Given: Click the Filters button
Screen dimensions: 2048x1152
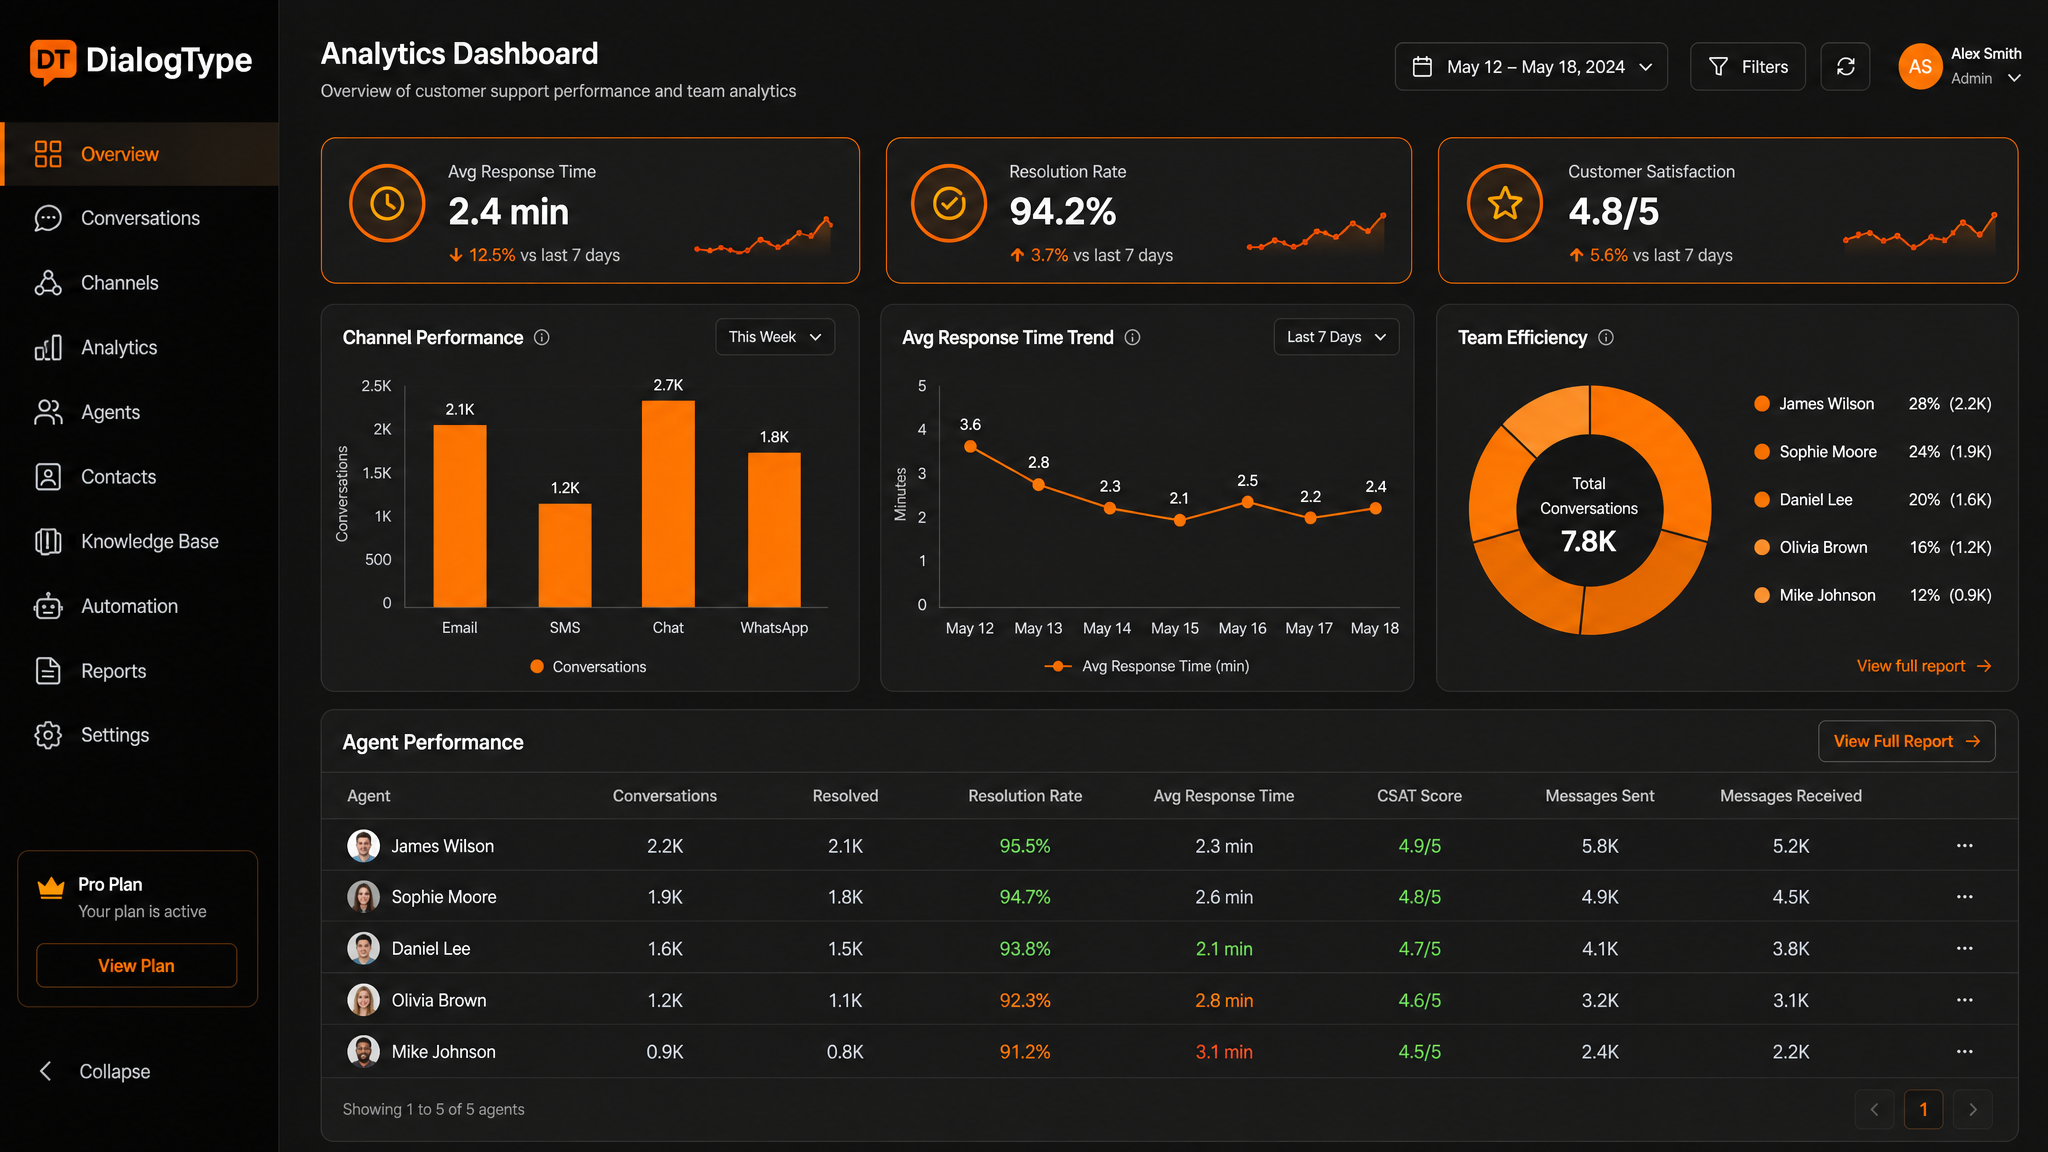Looking at the screenshot, I should [1748, 67].
